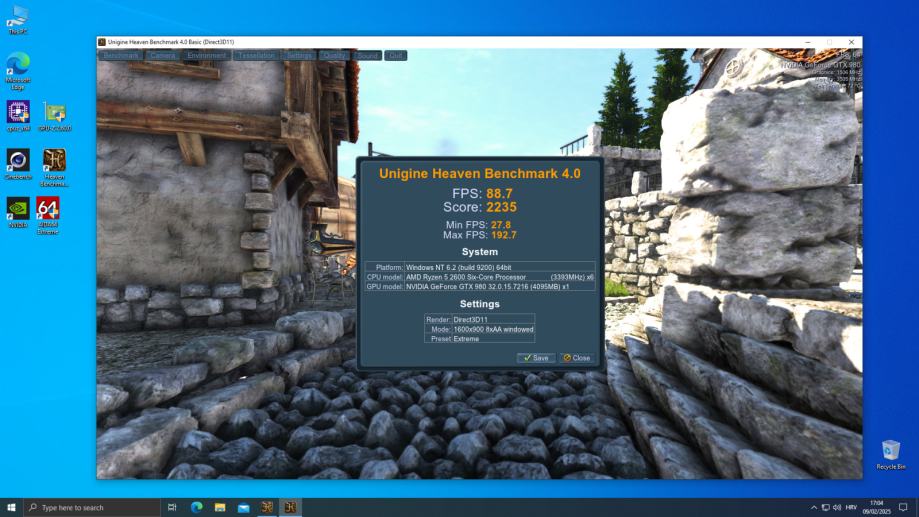Open network status tray icon

825,508
